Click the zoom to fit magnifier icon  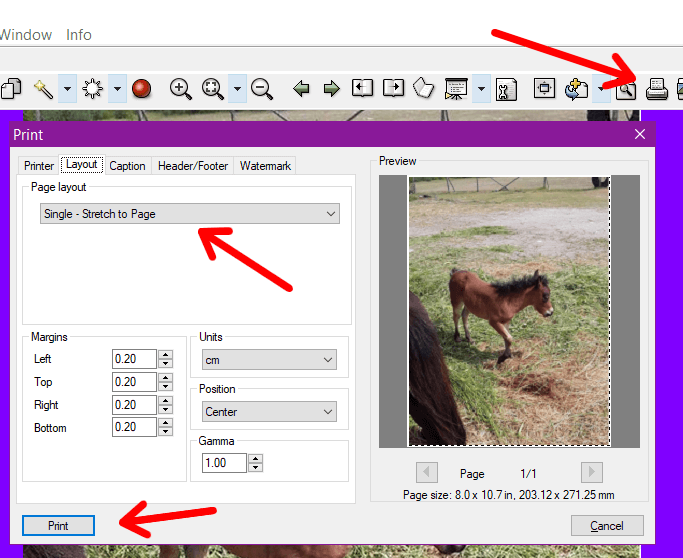[x=213, y=89]
